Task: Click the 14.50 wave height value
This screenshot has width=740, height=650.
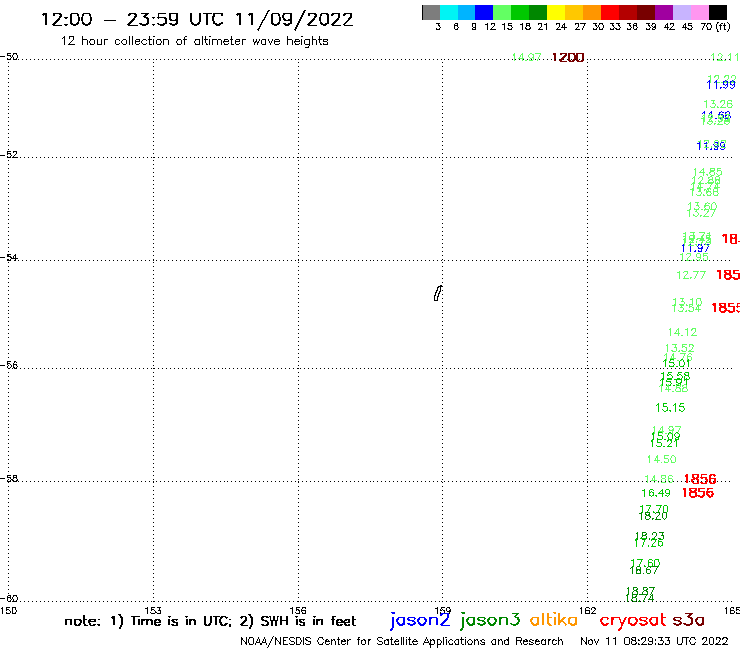Action: (661, 459)
